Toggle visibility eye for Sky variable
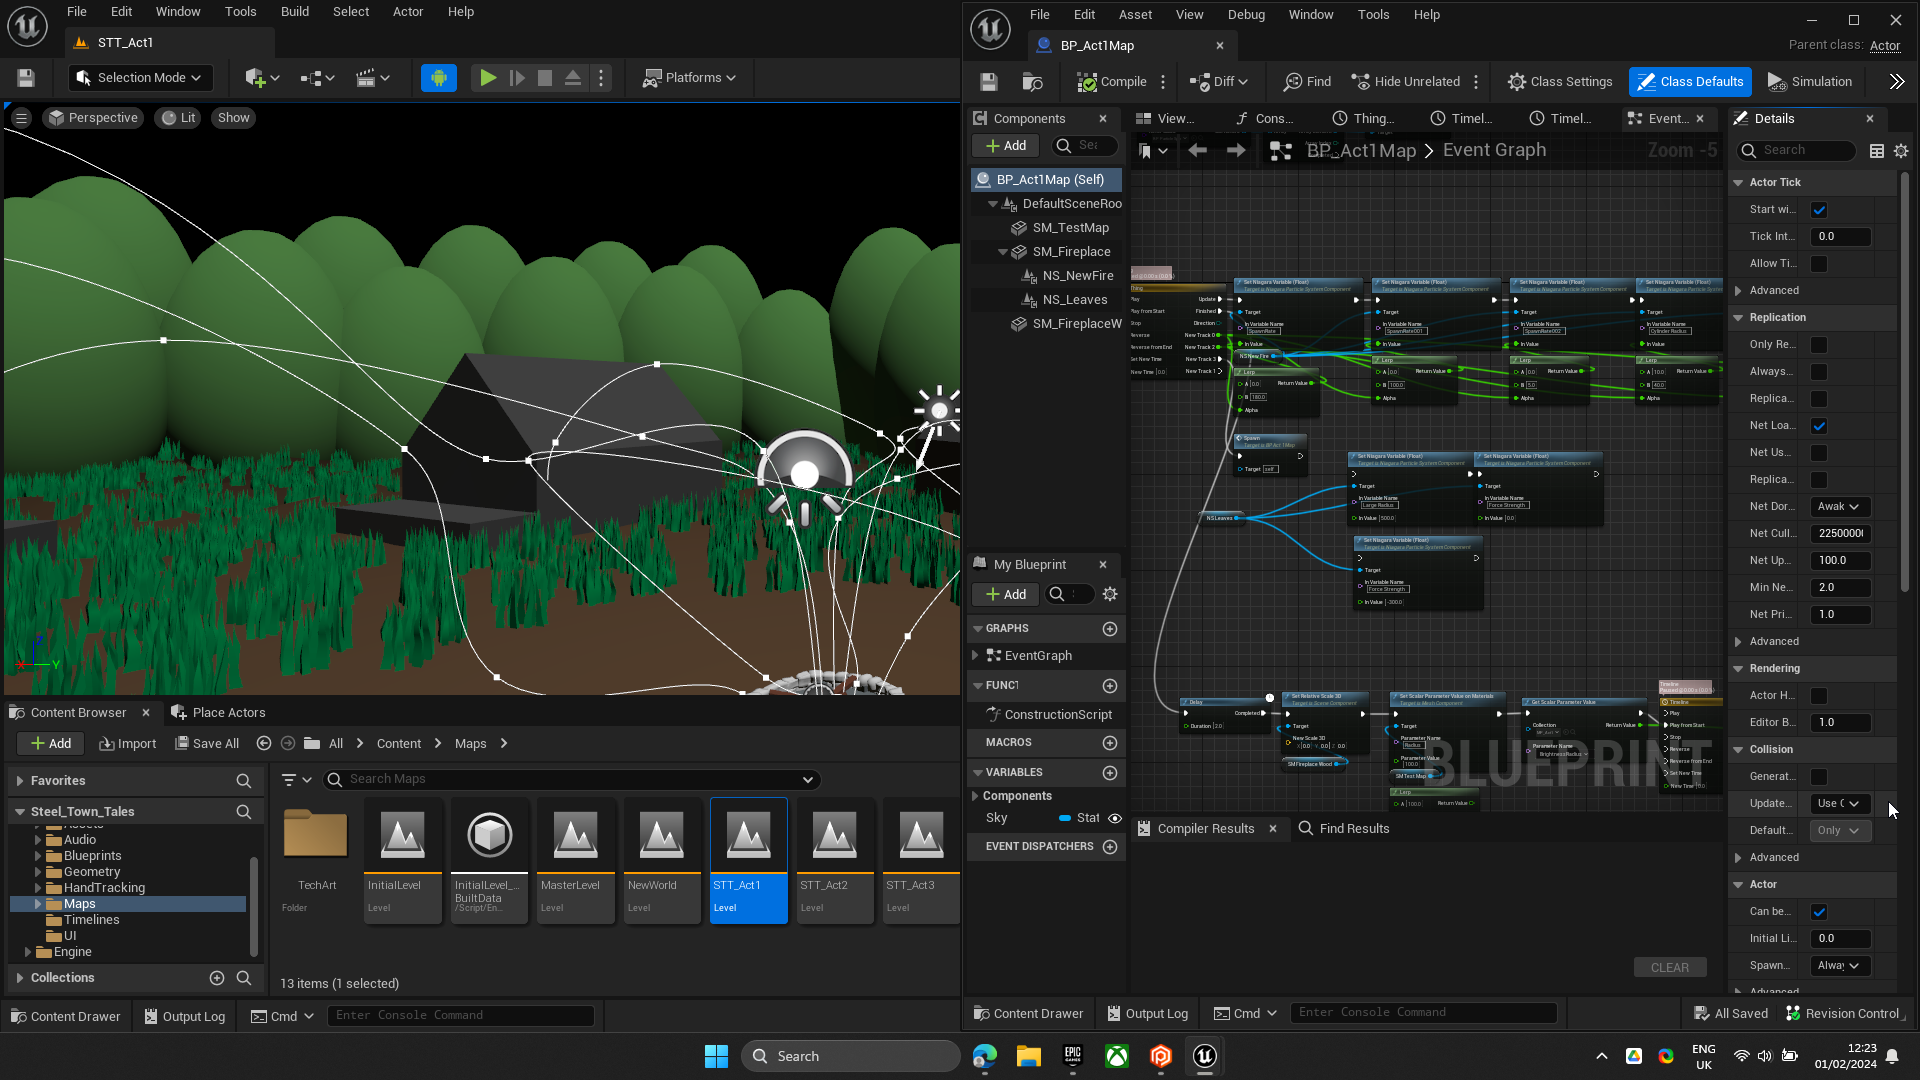The height and width of the screenshot is (1080, 1920). 1115,818
